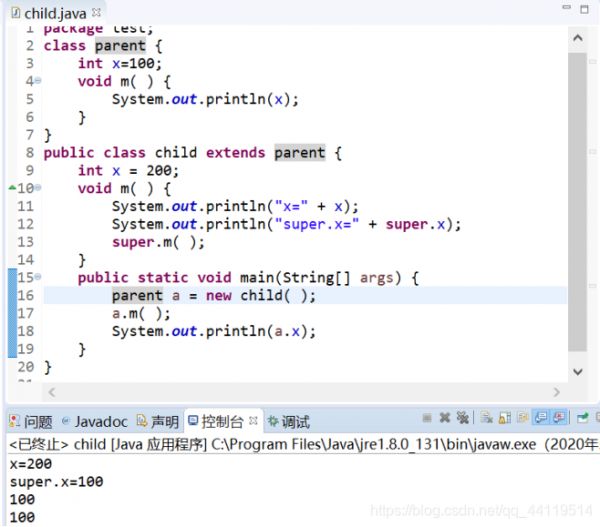
Task: Toggle Show Console on Standard Error icon
Action: click(559, 418)
